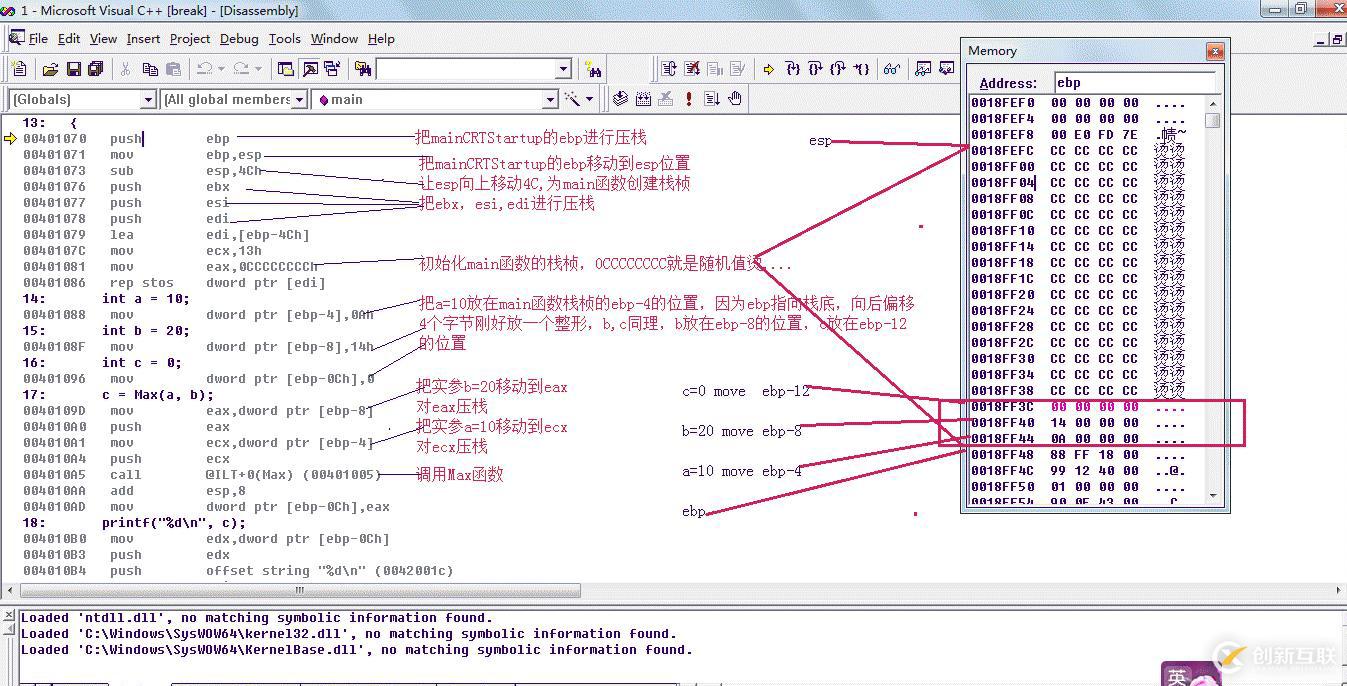This screenshot has width=1347, height=686.
Task: Click the Insert/Remove Breakpoint hand icon
Action: [x=735, y=99]
